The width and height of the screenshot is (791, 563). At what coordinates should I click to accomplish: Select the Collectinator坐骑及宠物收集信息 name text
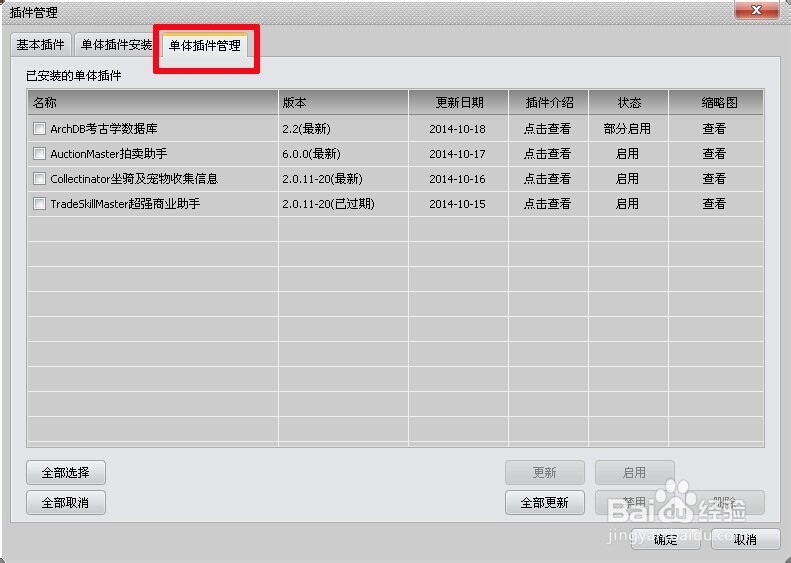click(x=134, y=179)
